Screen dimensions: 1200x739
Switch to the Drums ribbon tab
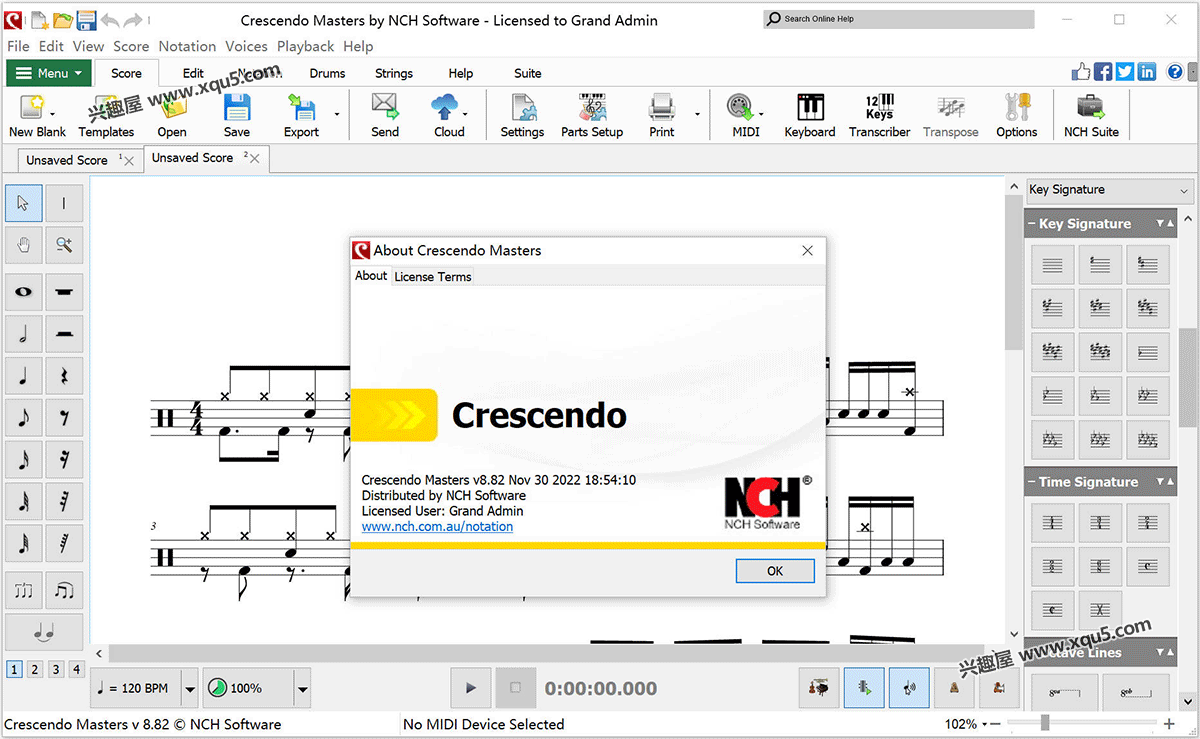tap(327, 73)
